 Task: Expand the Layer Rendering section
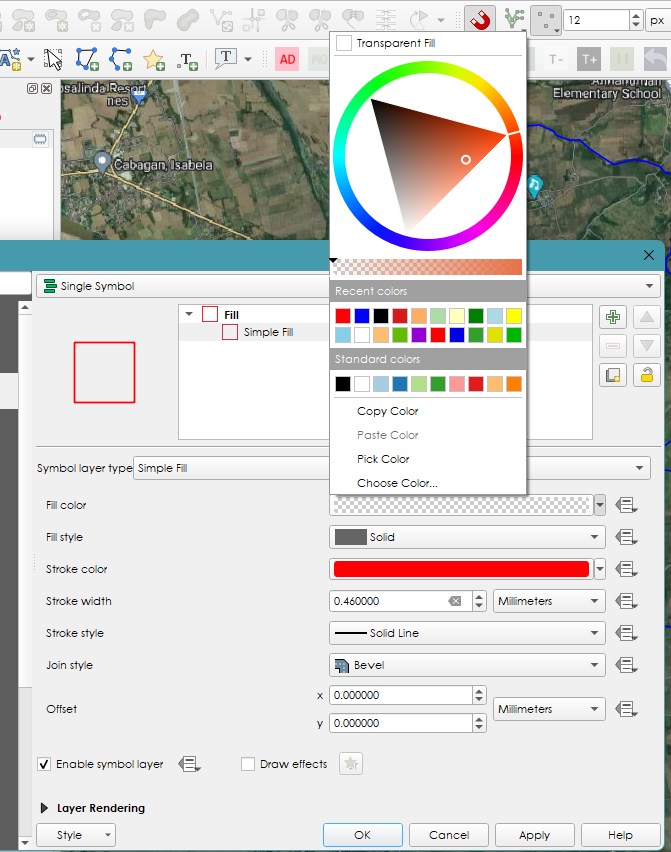45,808
